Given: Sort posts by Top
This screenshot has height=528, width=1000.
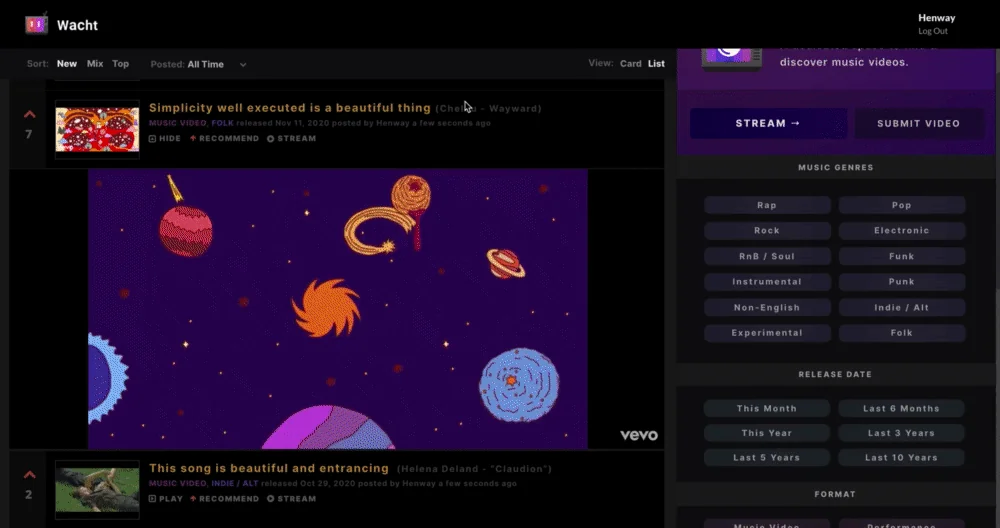Looking at the screenshot, I should [x=121, y=64].
